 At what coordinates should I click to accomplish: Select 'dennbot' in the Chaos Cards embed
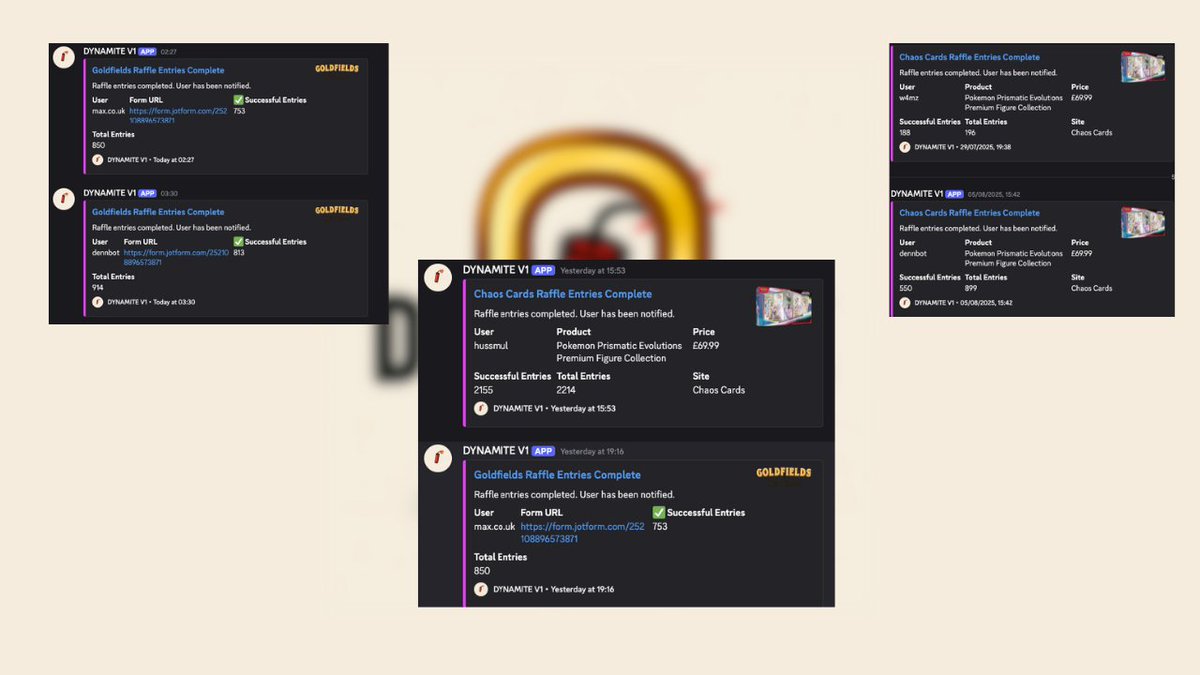(914, 254)
